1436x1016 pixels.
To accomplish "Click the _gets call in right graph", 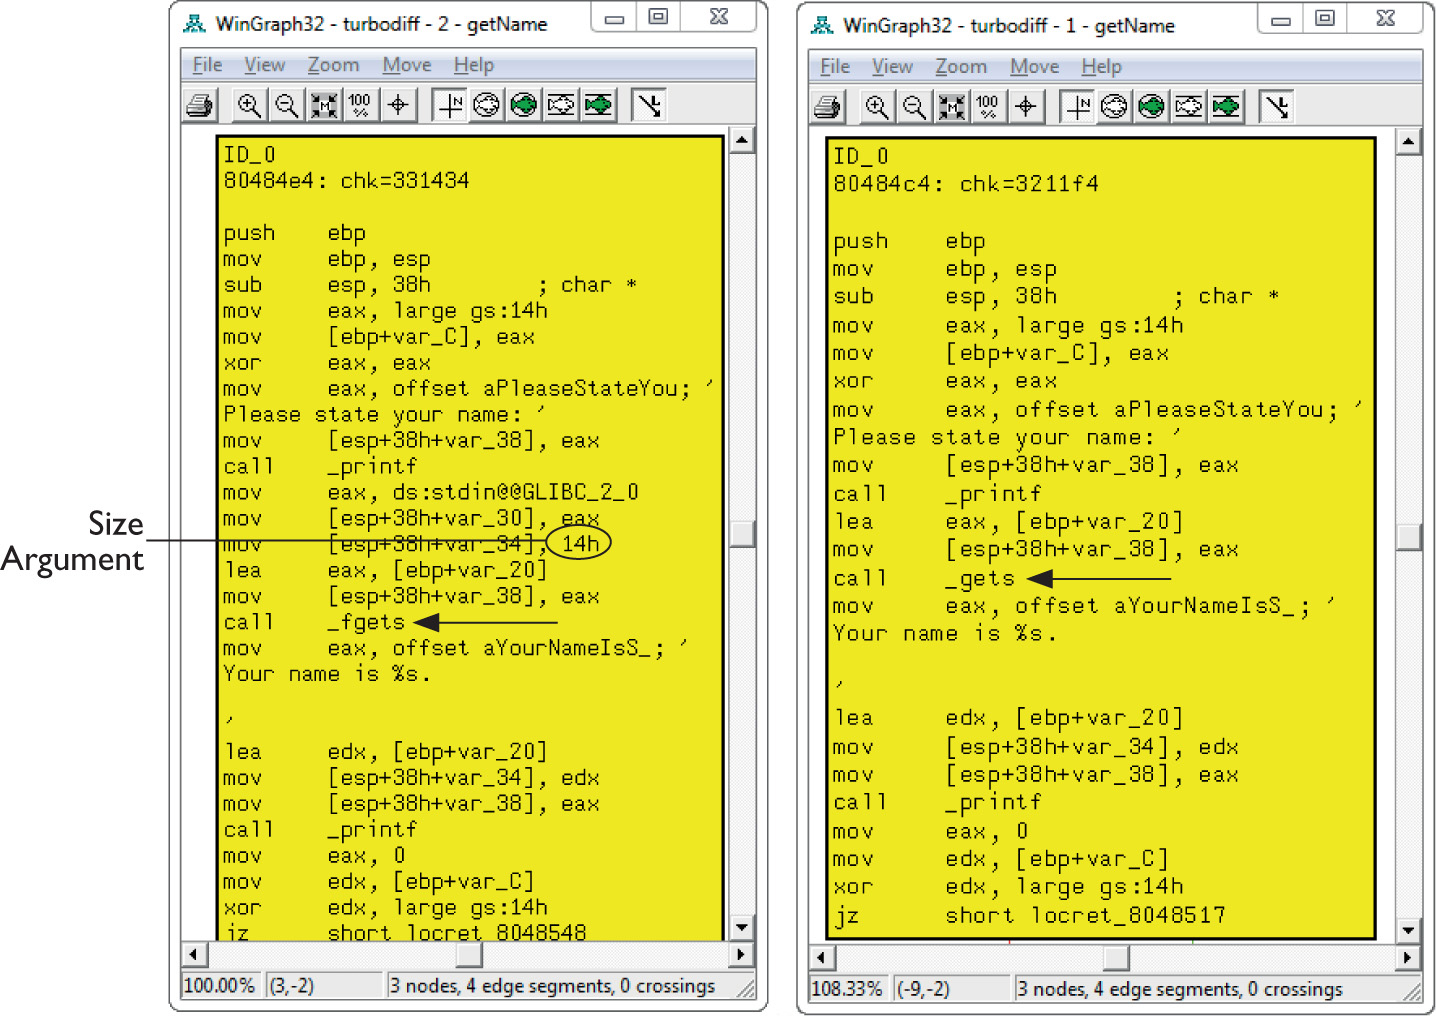I will (980, 578).
